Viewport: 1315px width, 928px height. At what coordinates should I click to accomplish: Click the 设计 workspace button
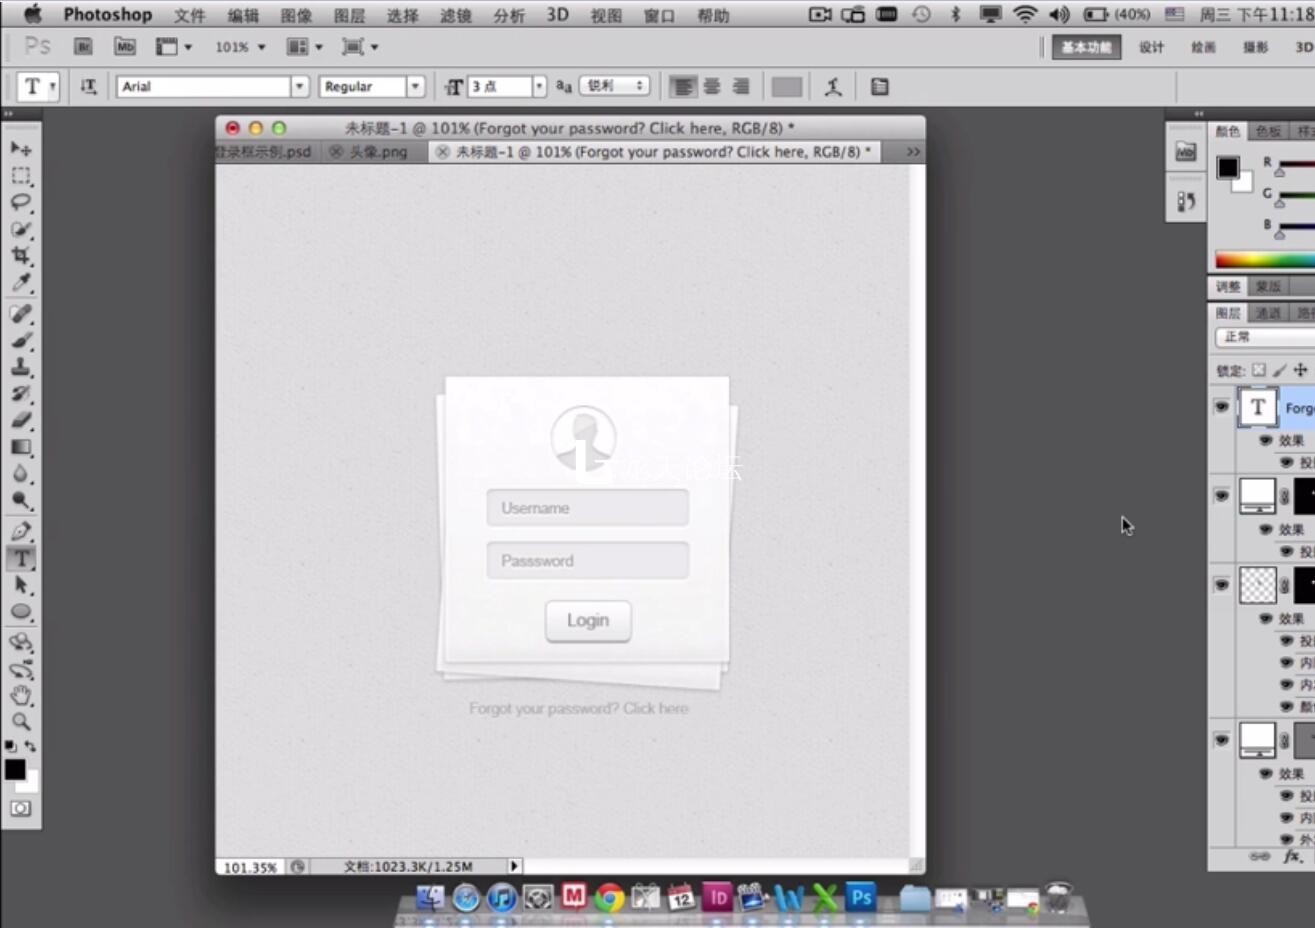point(1151,47)
